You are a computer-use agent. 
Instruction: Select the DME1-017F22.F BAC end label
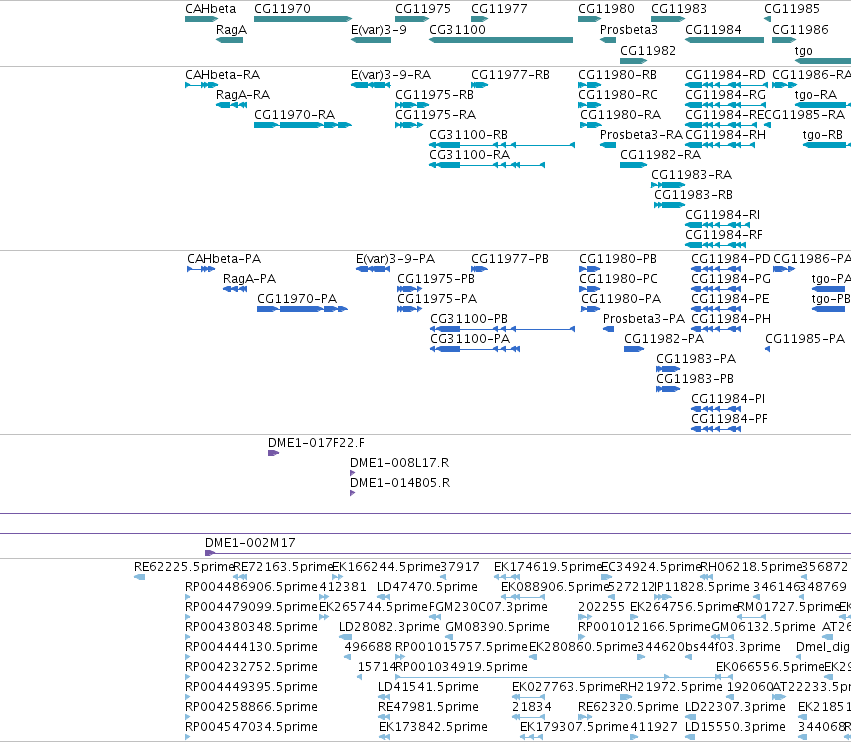click(x=316, y=442)
